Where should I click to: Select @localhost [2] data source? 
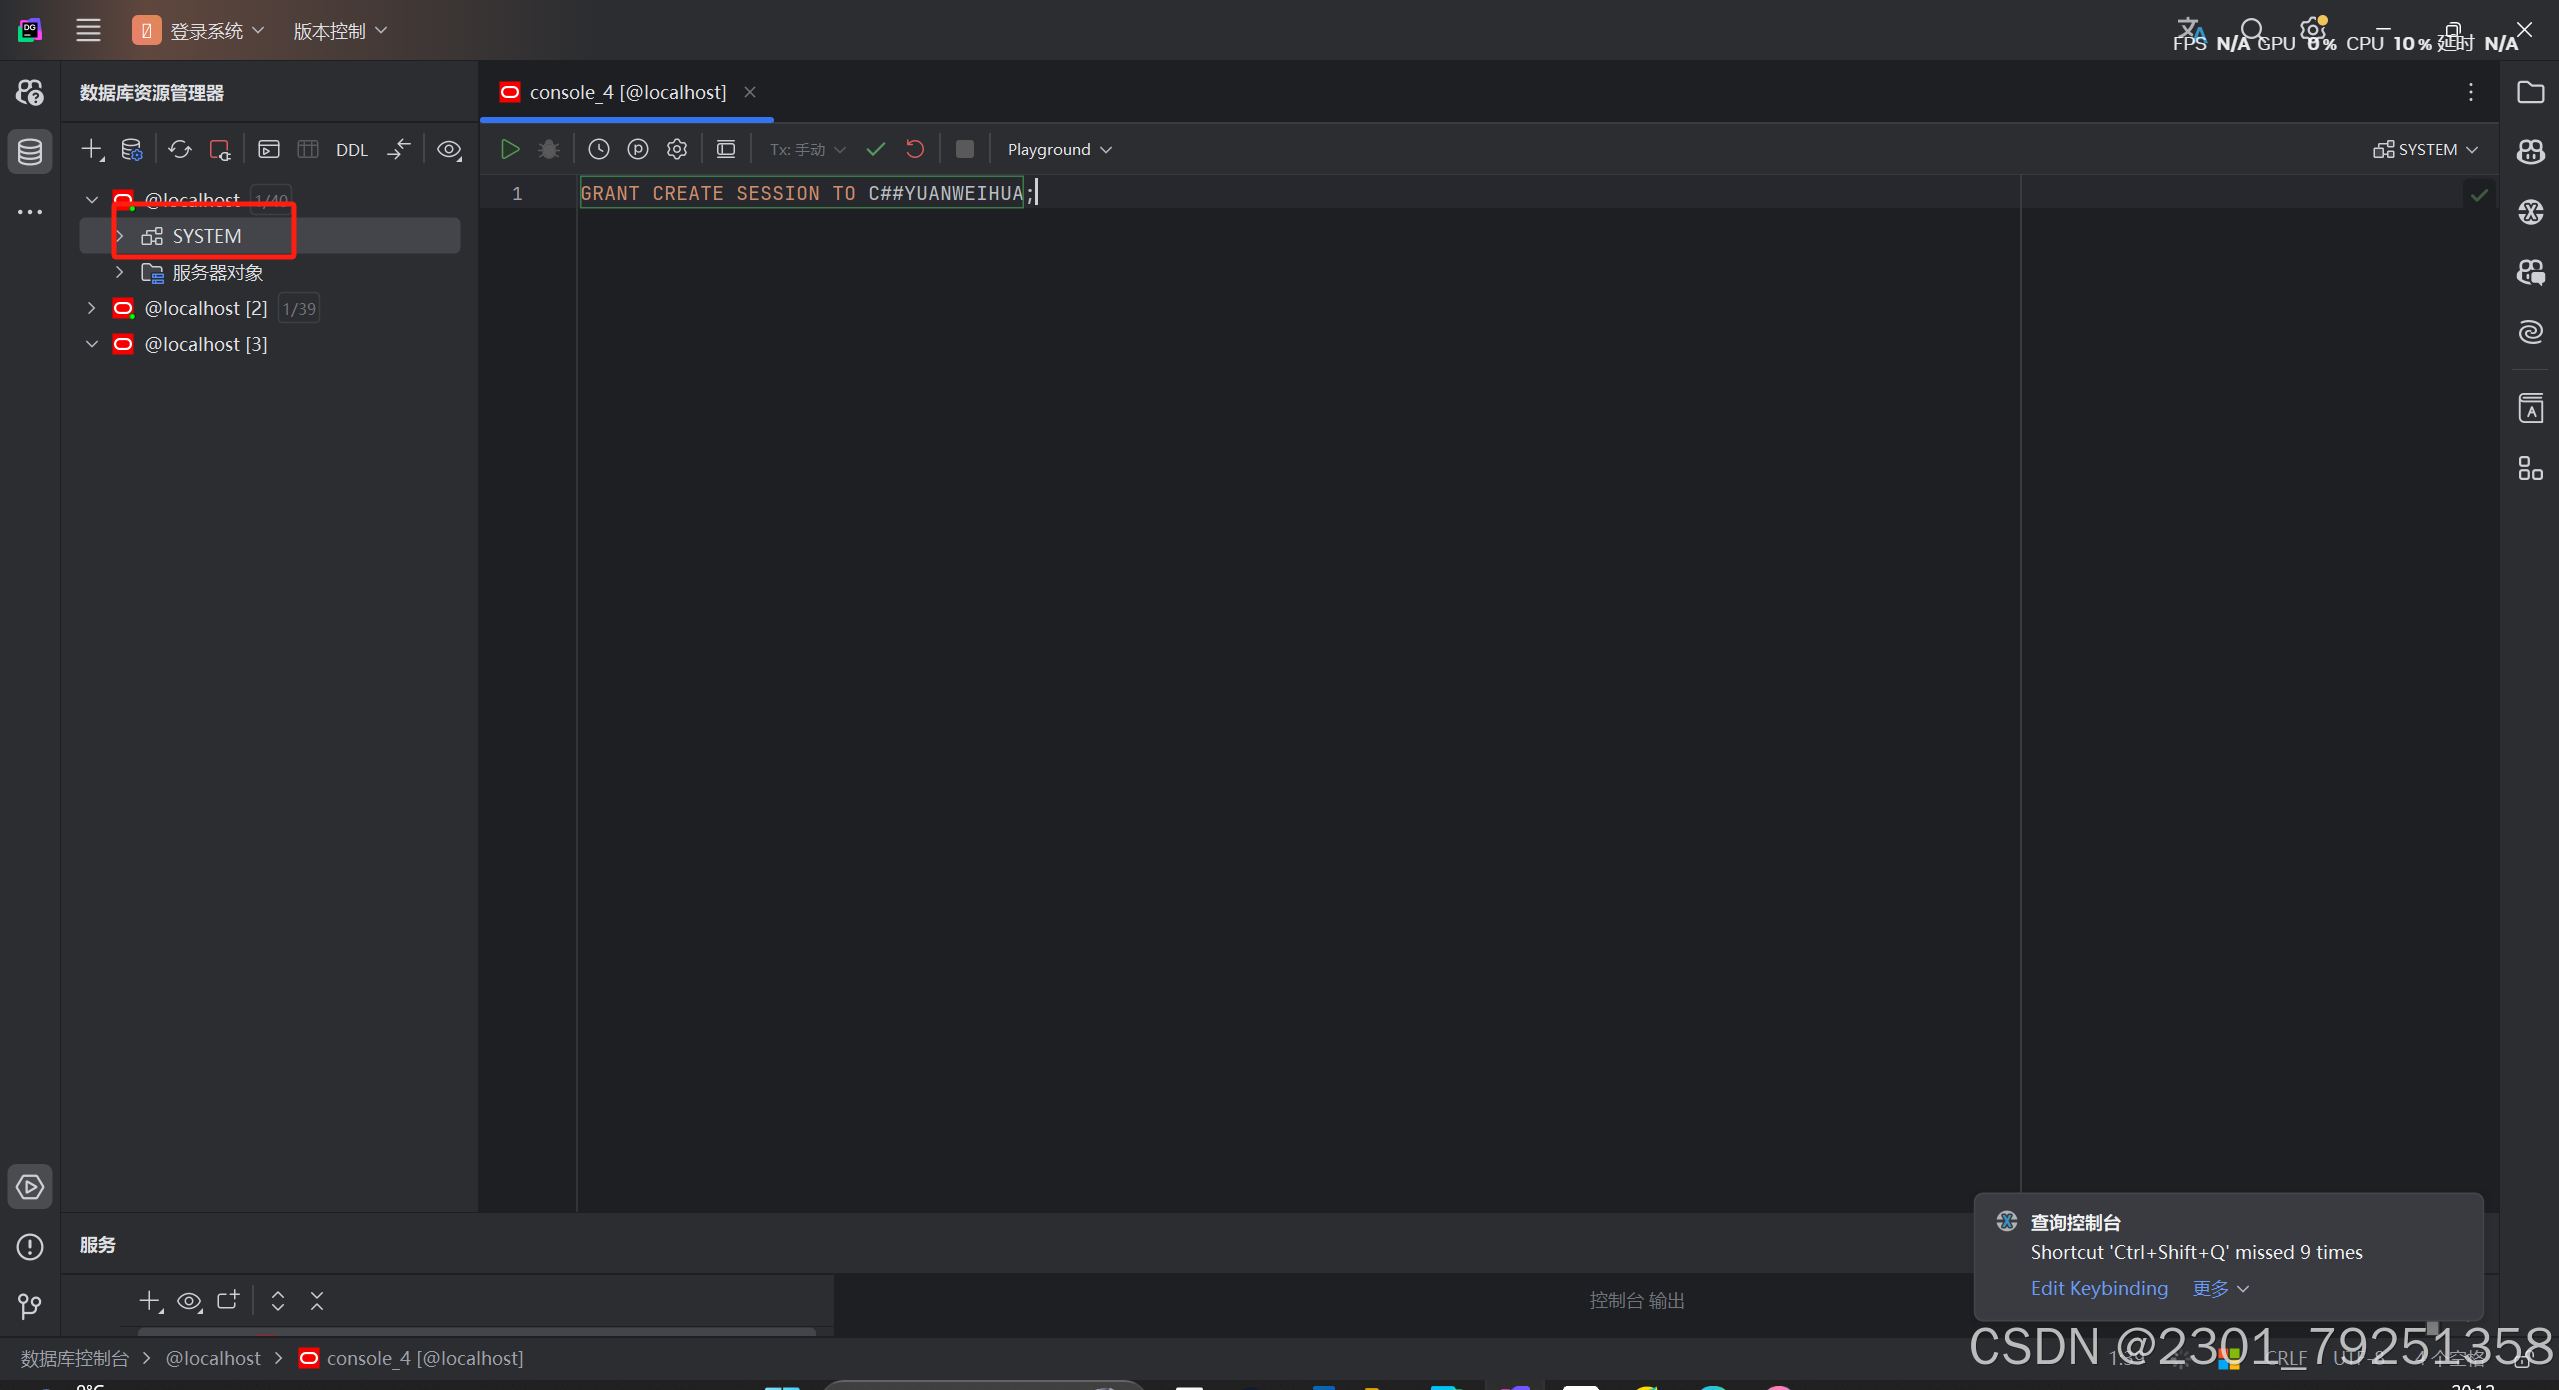coord(205,308)
